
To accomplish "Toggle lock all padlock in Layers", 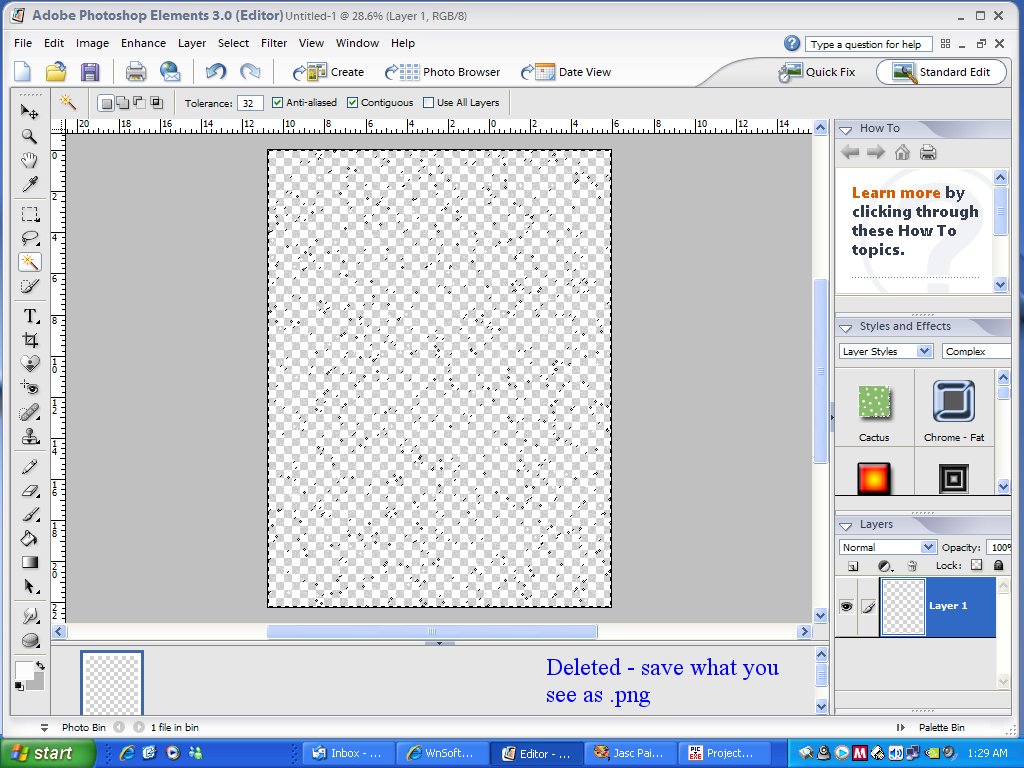I will (x=999, y=566).
